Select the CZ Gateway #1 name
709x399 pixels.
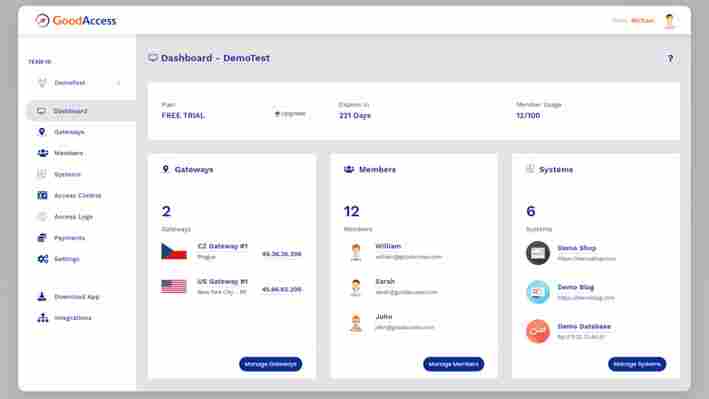(222, 246)
